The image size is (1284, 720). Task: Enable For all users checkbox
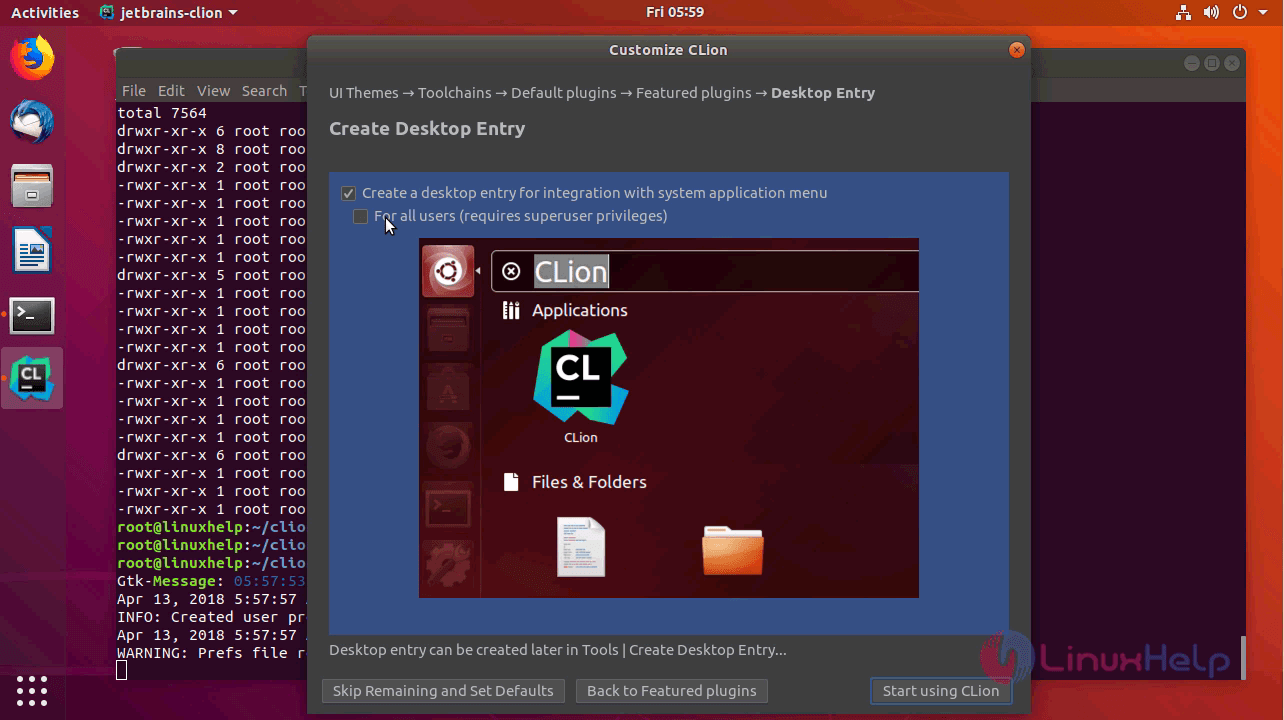tap(360, 216)
